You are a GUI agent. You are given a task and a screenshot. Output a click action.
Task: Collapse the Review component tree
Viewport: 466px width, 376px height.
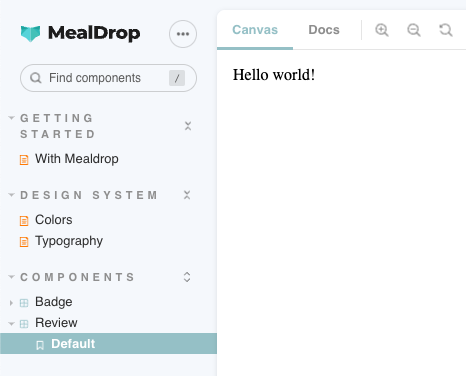11,323
